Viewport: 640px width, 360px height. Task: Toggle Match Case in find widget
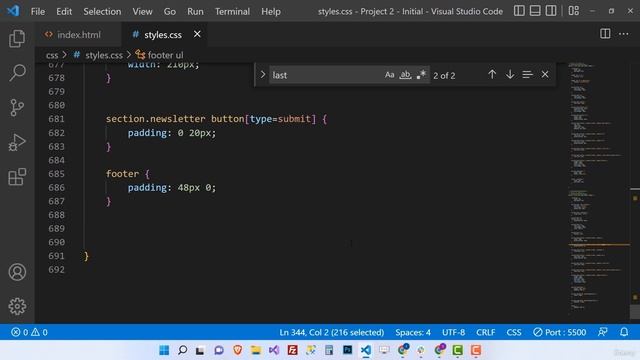click(389, 75)
